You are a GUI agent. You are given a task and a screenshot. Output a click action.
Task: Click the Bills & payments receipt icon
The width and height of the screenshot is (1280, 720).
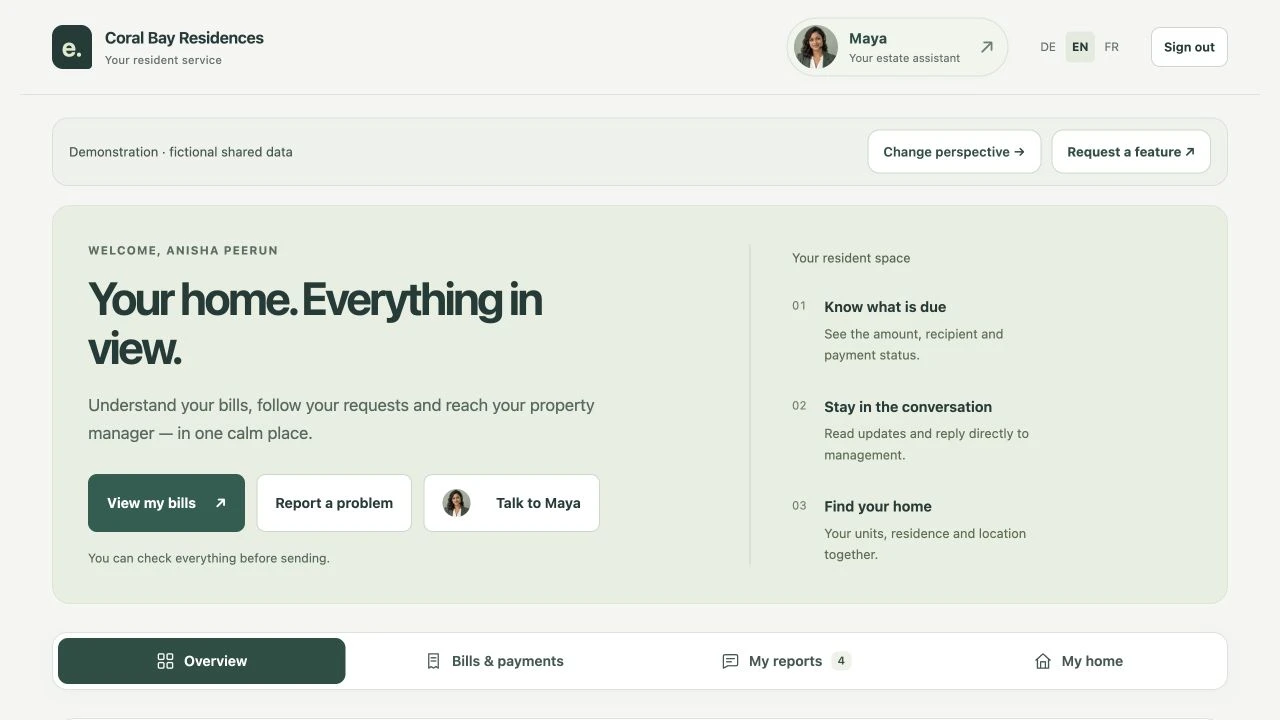click(x=433, y=661)
